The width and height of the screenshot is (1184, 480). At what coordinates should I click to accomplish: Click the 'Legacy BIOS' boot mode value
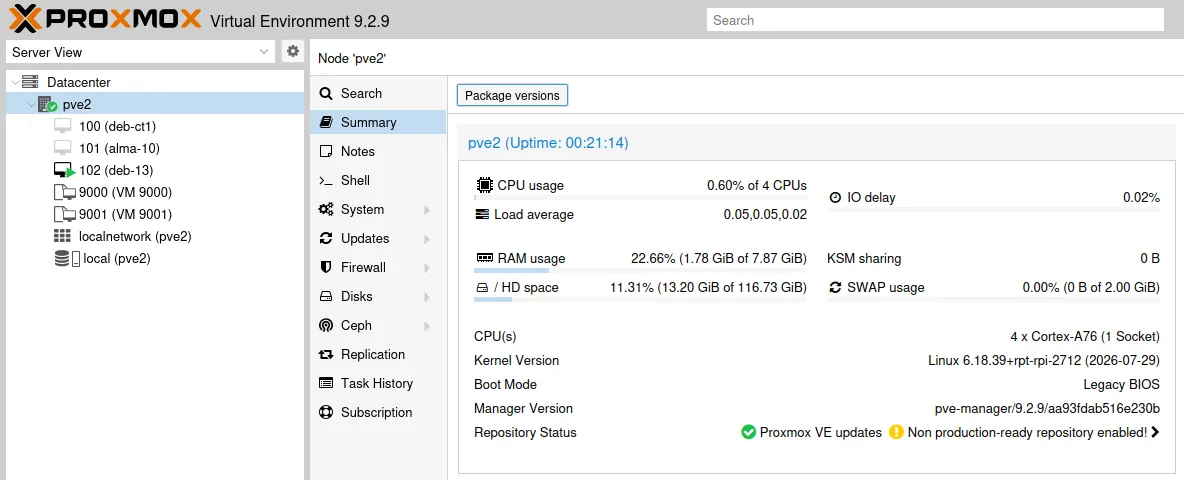(x=1121, y=384)
